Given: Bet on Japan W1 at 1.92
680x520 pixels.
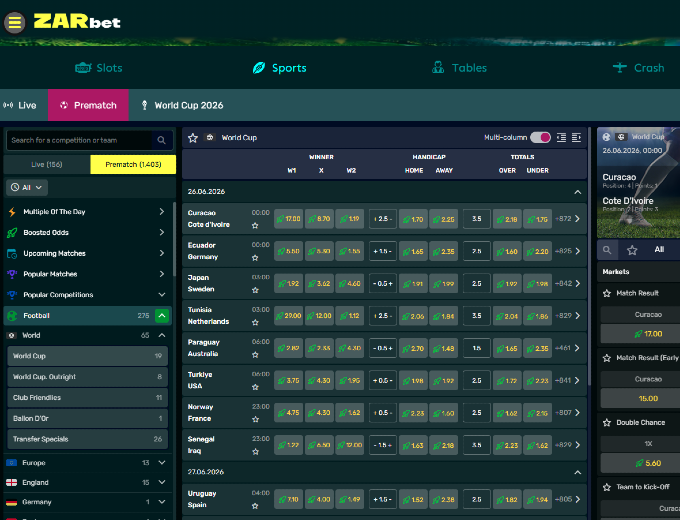Looking at the screenshot, I should 288,284.
